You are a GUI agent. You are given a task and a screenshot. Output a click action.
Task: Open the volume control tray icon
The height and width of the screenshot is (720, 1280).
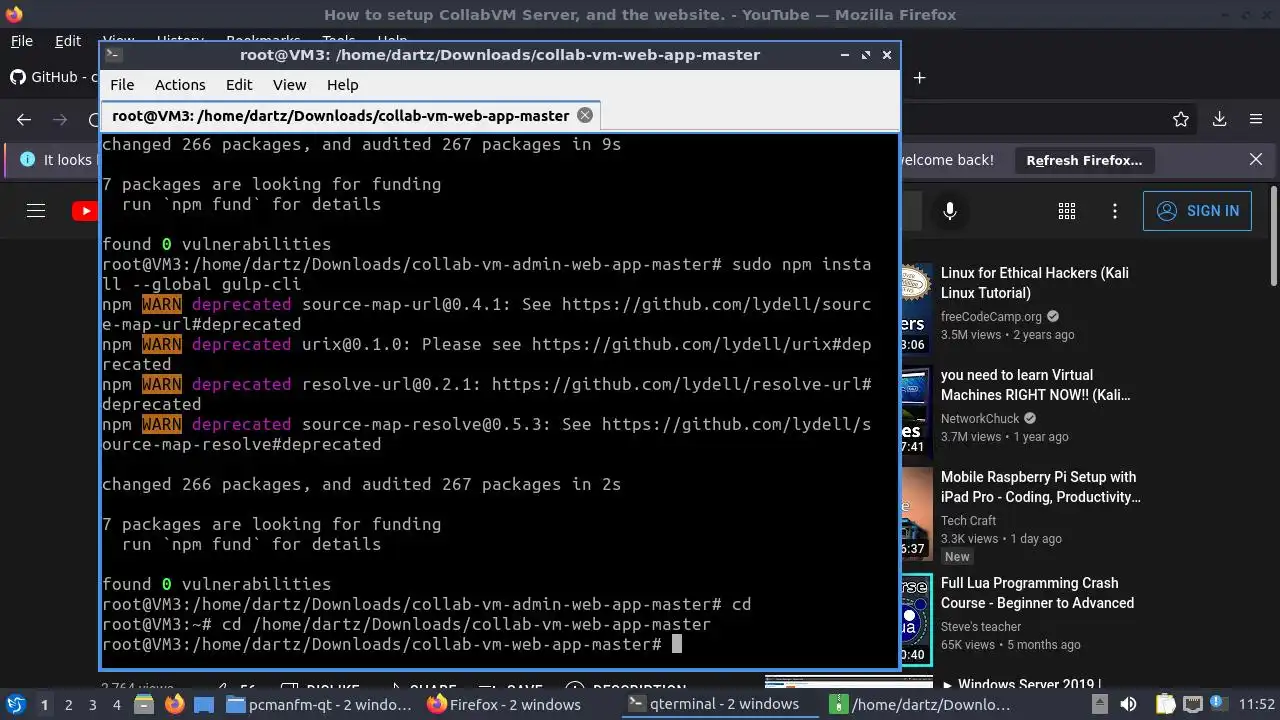tap(1128, 705)
